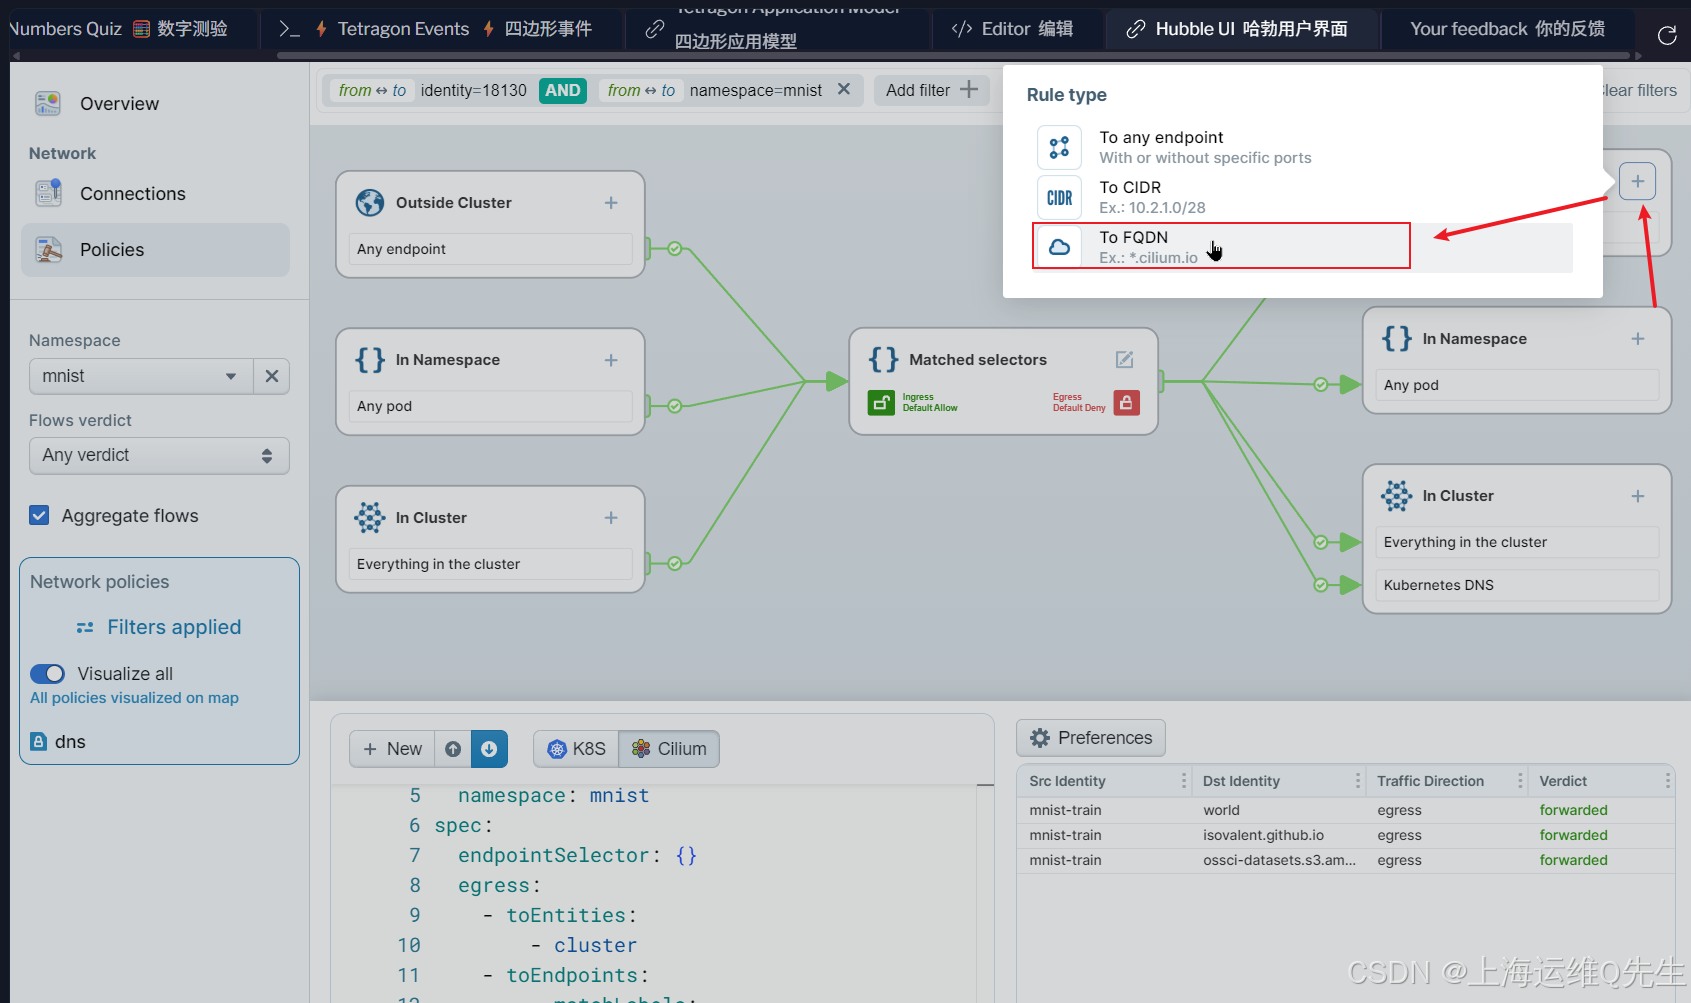Click the horizontal tab scrollbar

click(953, 56)
